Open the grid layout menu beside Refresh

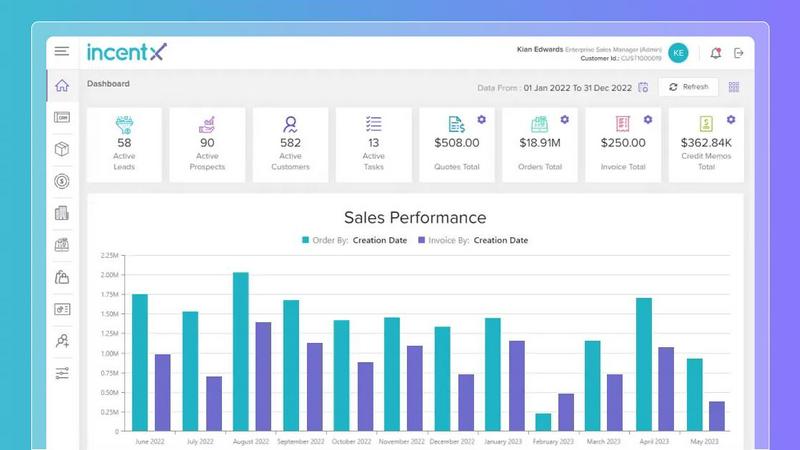pyautogui.click(x=734, y=87)
